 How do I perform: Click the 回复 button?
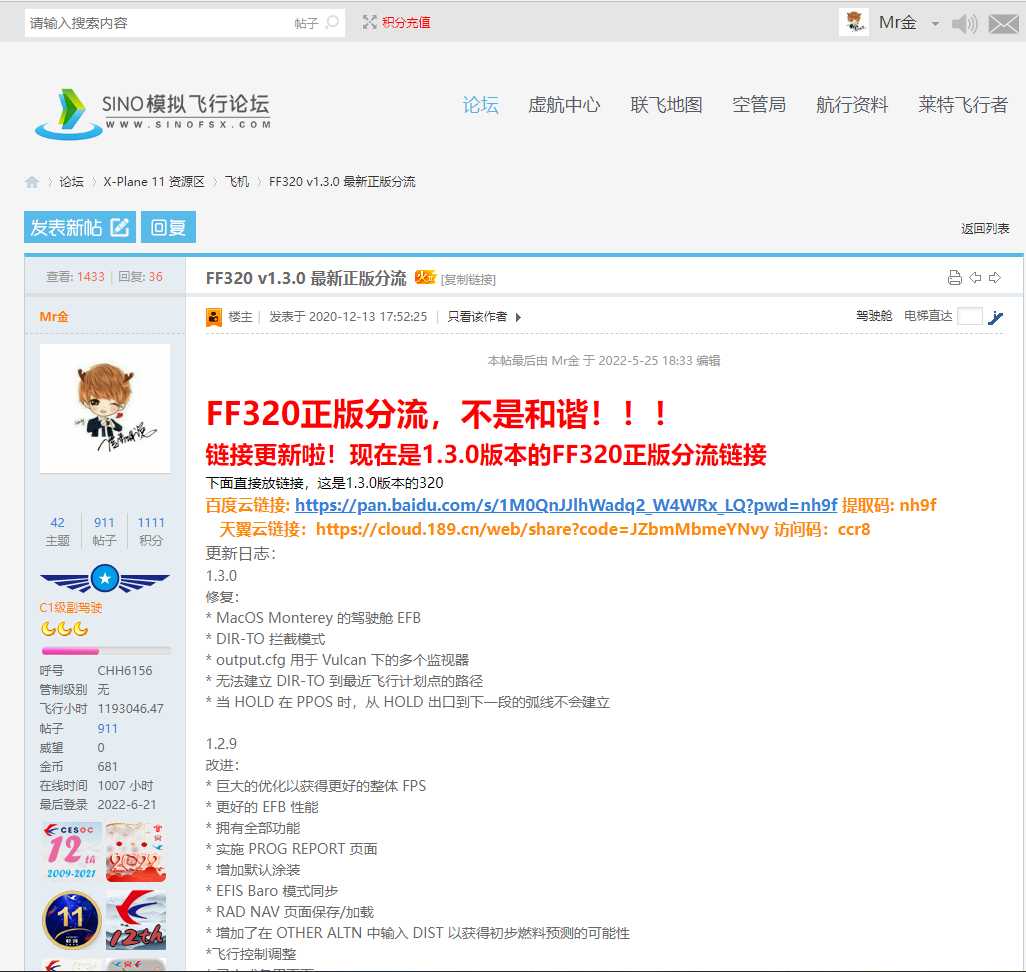click(x=168, y=227)
